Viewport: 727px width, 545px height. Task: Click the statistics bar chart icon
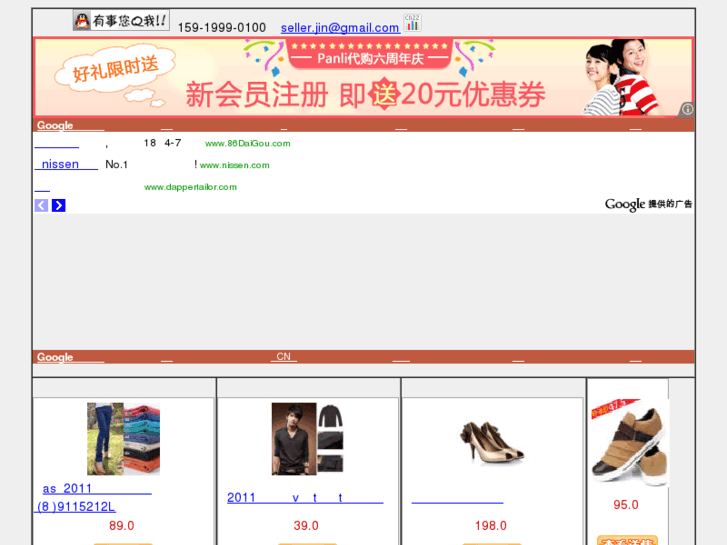(x=412, y=23)
